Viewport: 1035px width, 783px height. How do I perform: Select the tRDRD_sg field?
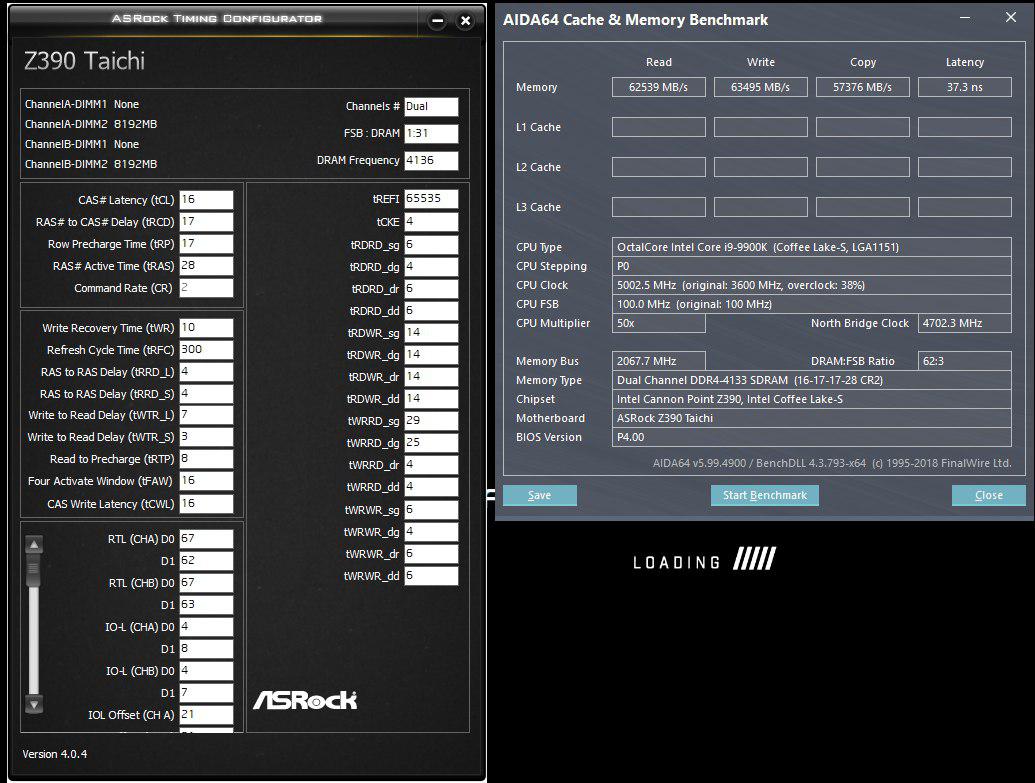tap(431, 245)
